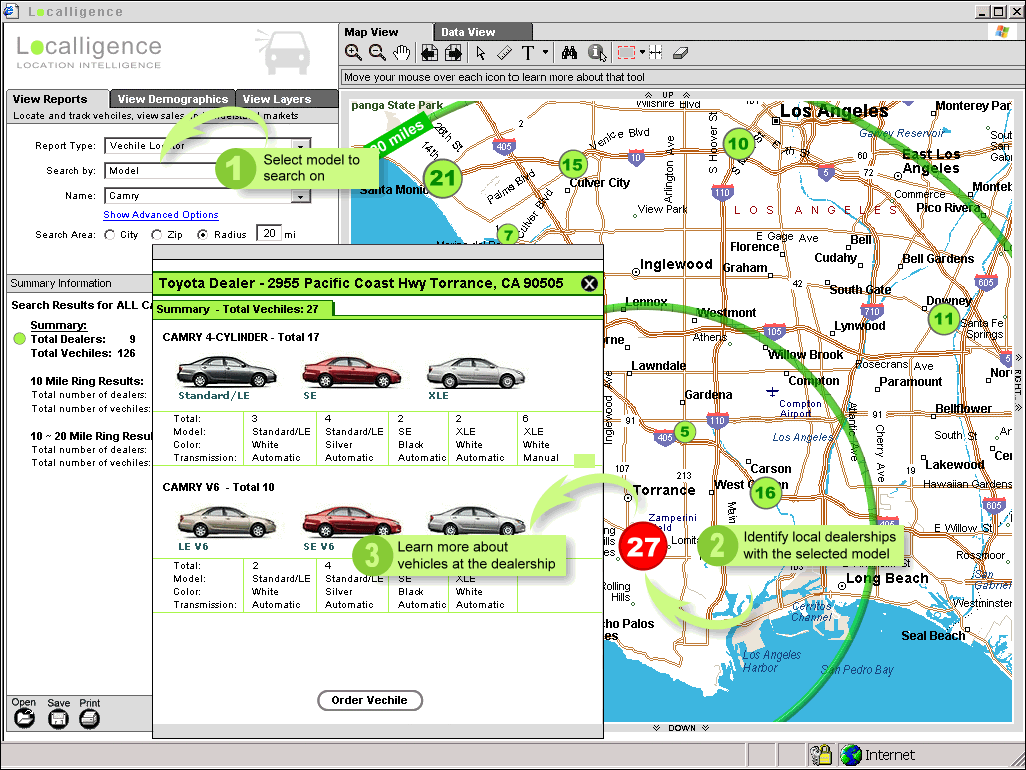Switch to the Map View tab
The image size is (1026, 770).
385,32
